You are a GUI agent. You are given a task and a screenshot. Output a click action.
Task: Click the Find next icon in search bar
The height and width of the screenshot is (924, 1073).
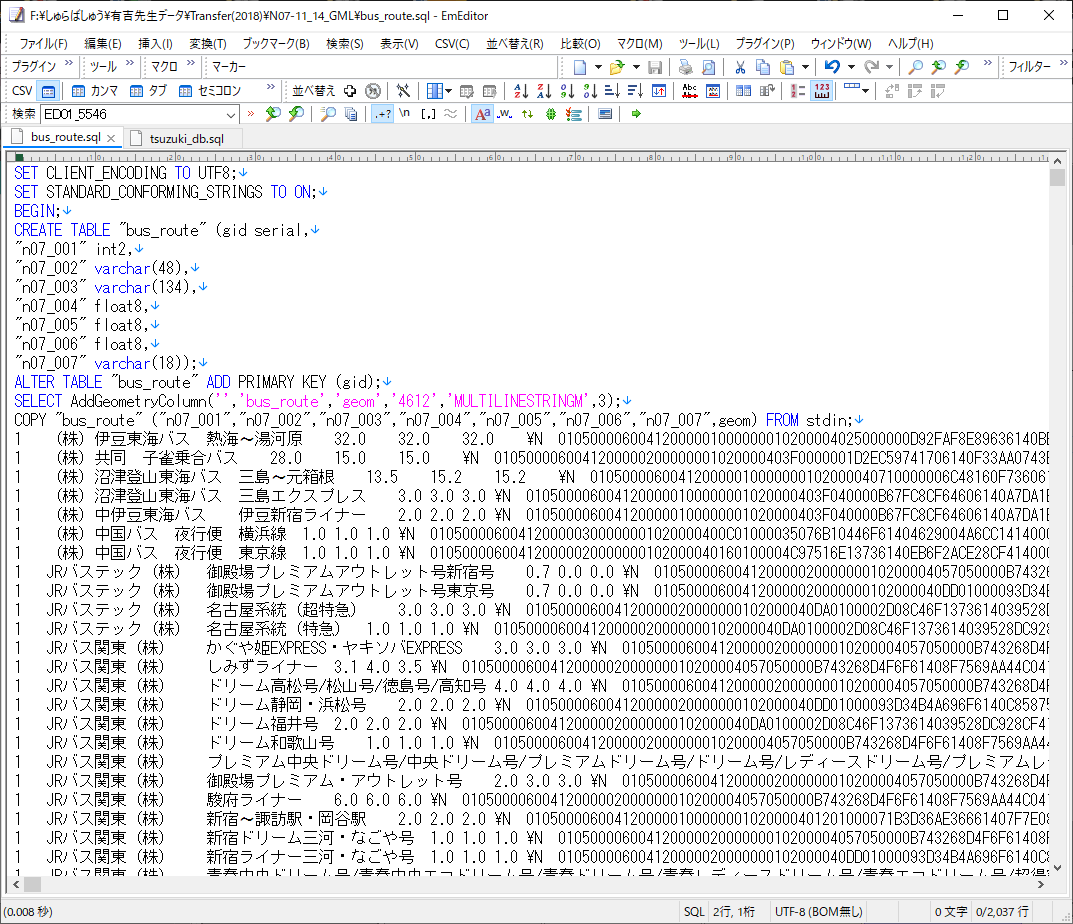point(297,114)
